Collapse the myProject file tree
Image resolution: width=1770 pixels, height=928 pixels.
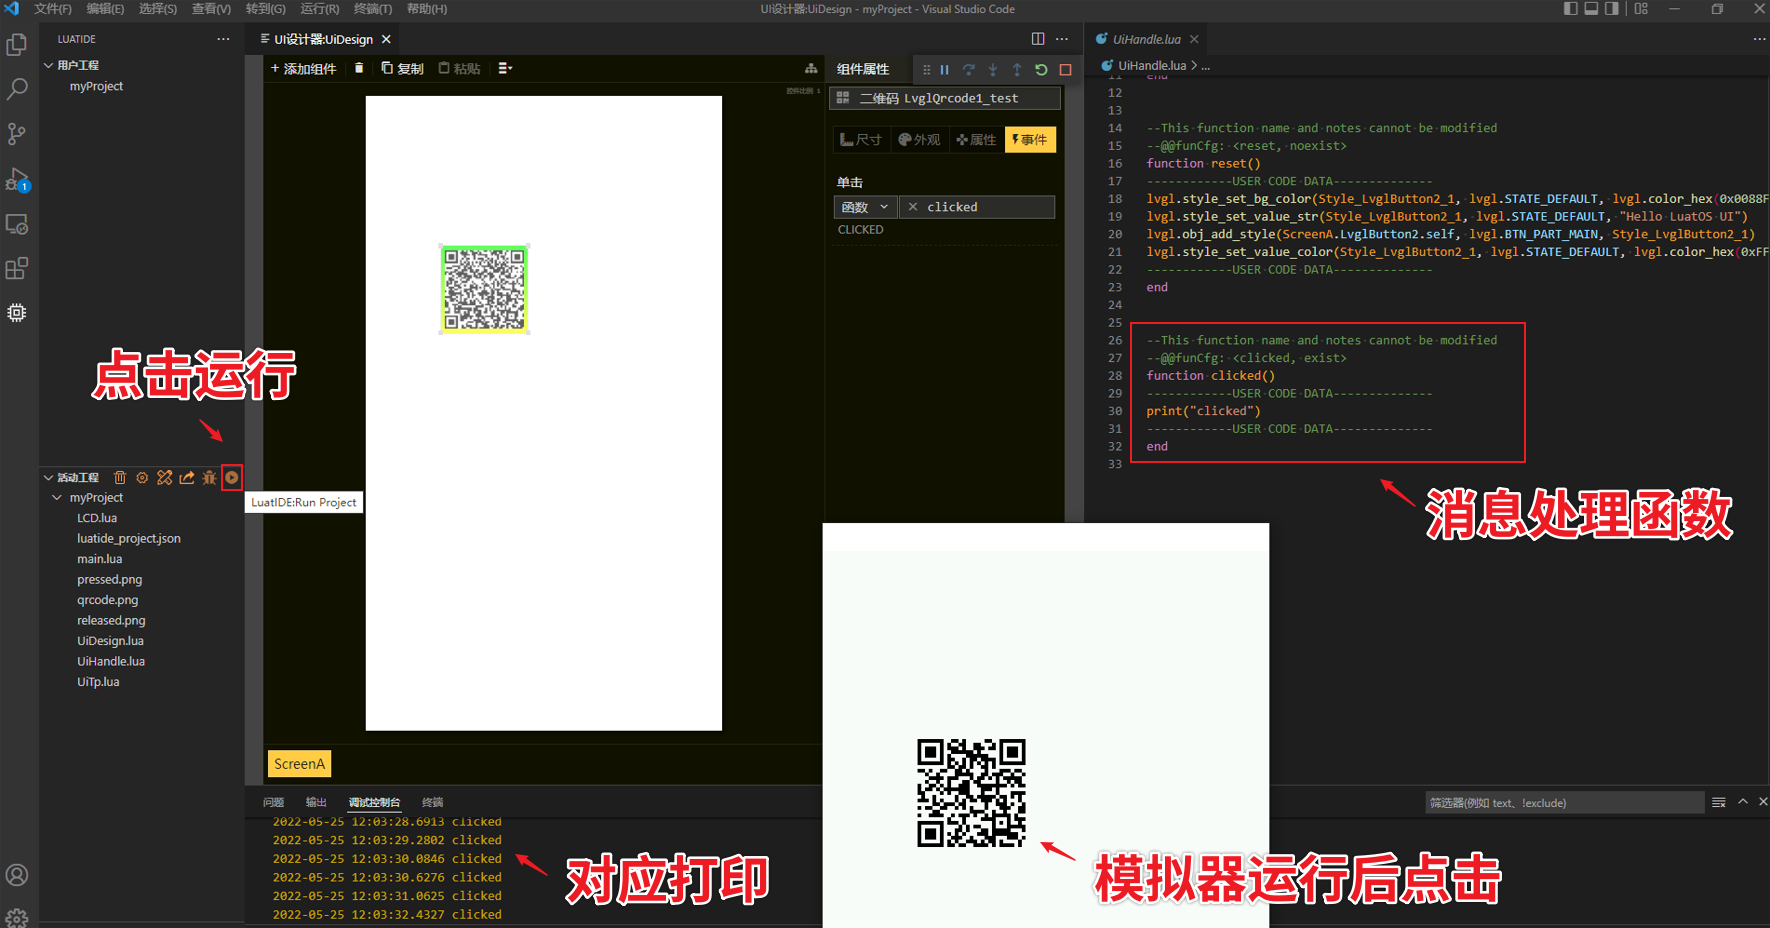(x=56, y=497)
